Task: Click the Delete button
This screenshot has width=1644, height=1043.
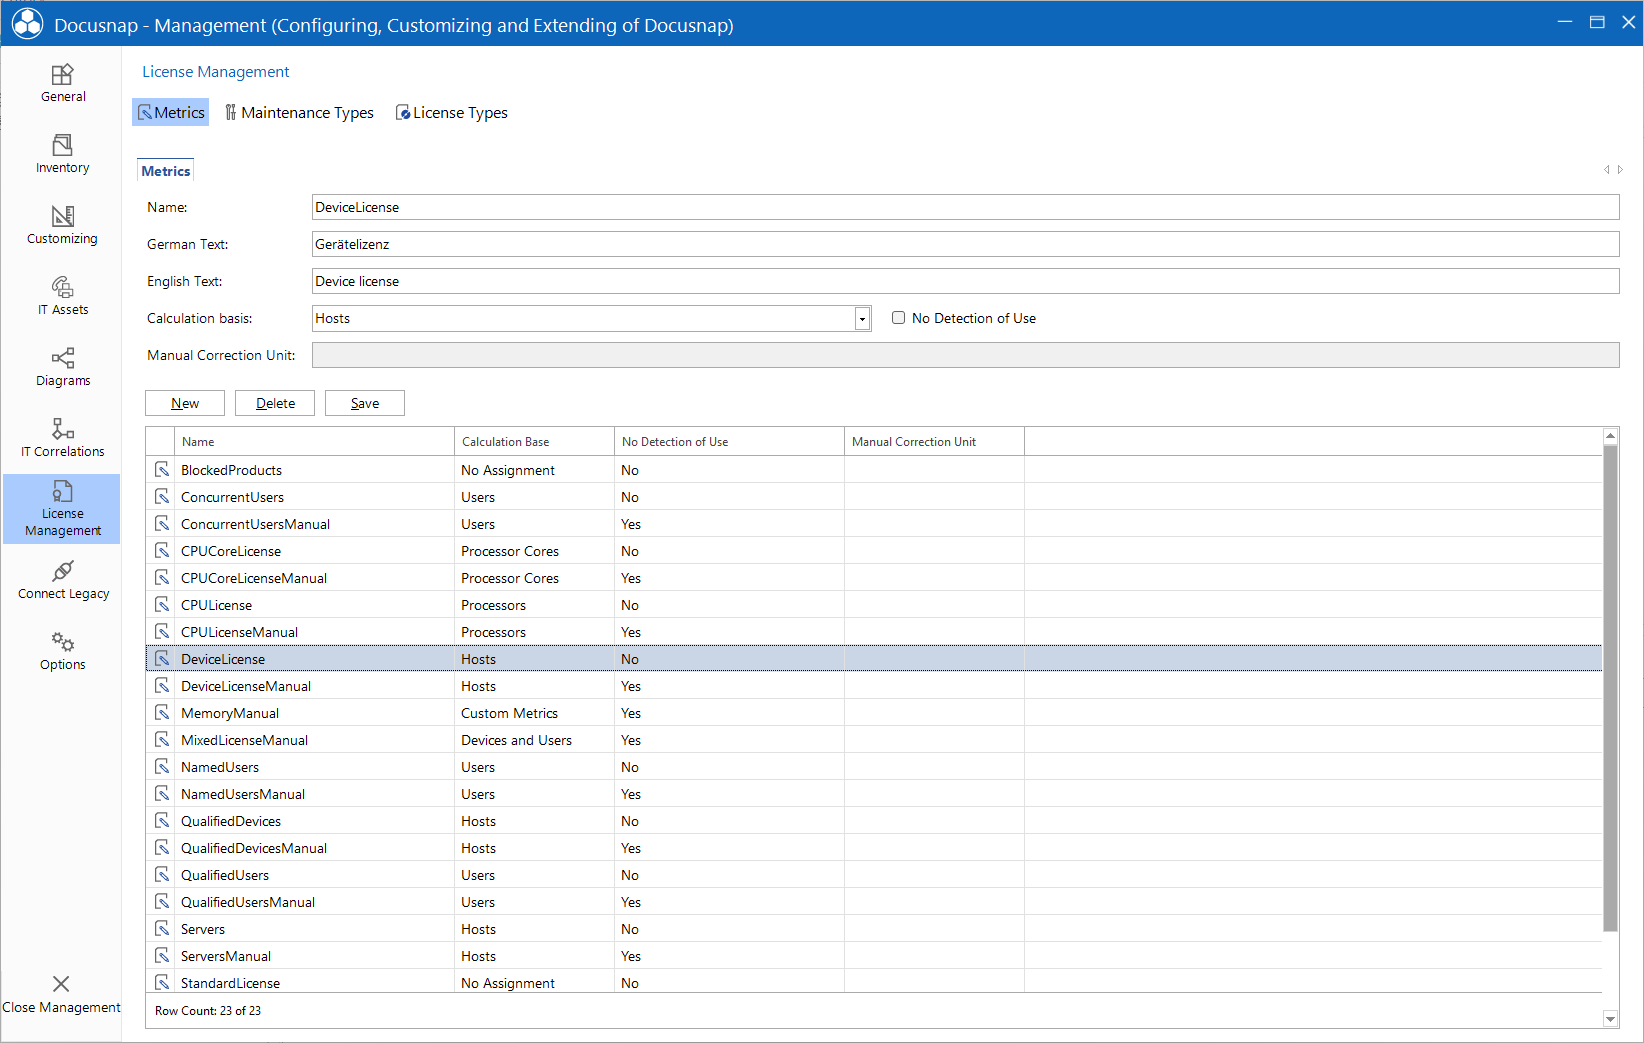Action: coord(275,403)
